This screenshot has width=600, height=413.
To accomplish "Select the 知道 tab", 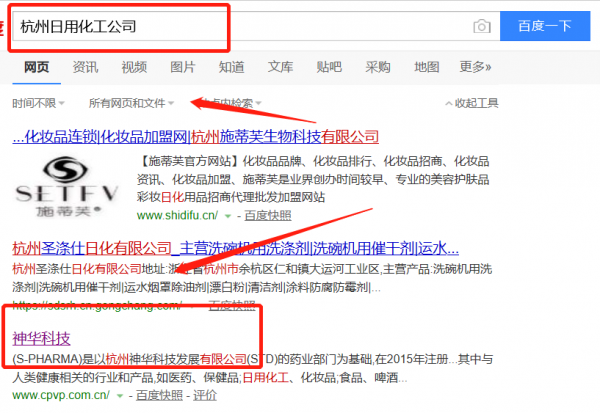I will coord(231,67).
